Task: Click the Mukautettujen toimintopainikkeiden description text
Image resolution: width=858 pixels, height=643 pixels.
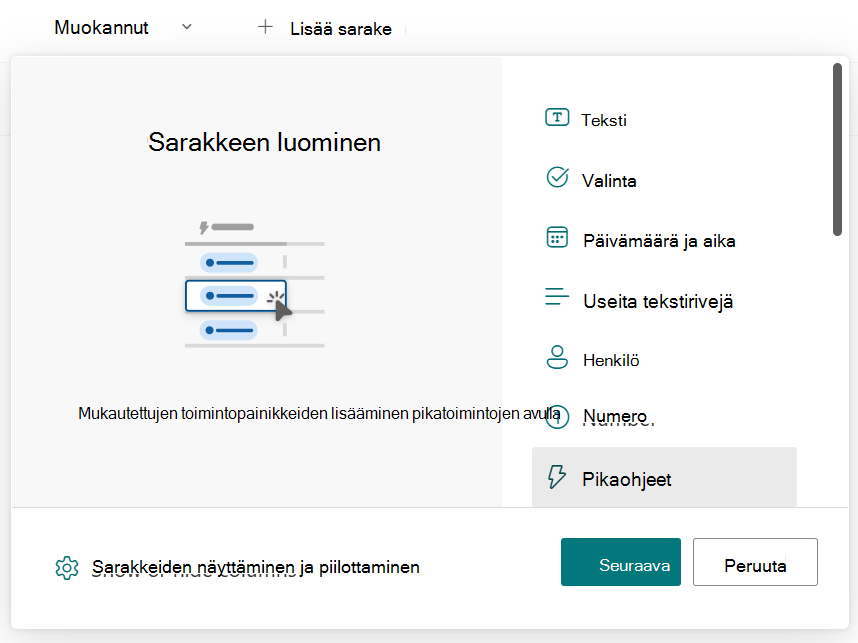Action: pos(319,413)
